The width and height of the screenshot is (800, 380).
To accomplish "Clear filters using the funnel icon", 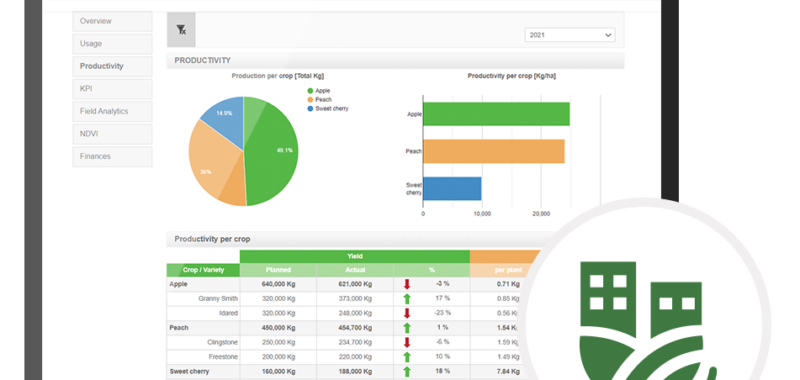I will pos(181,30).
